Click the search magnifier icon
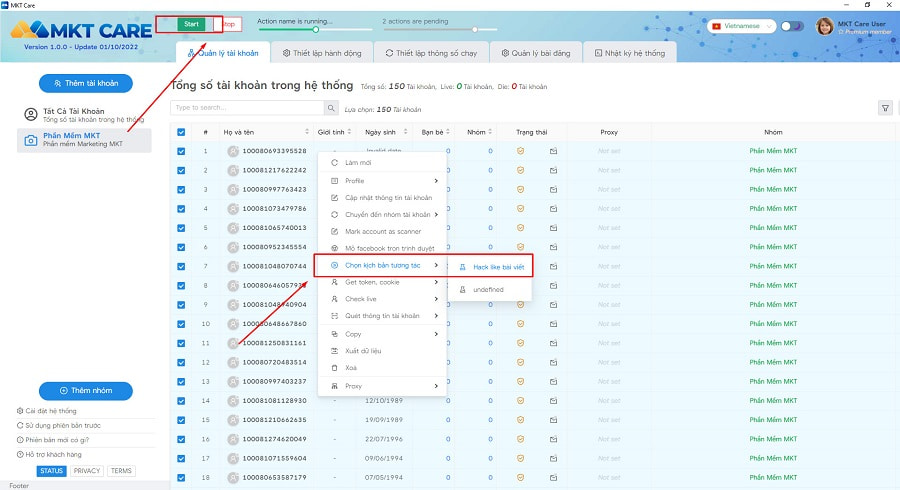The image size is (900, 490). point(331,108)
